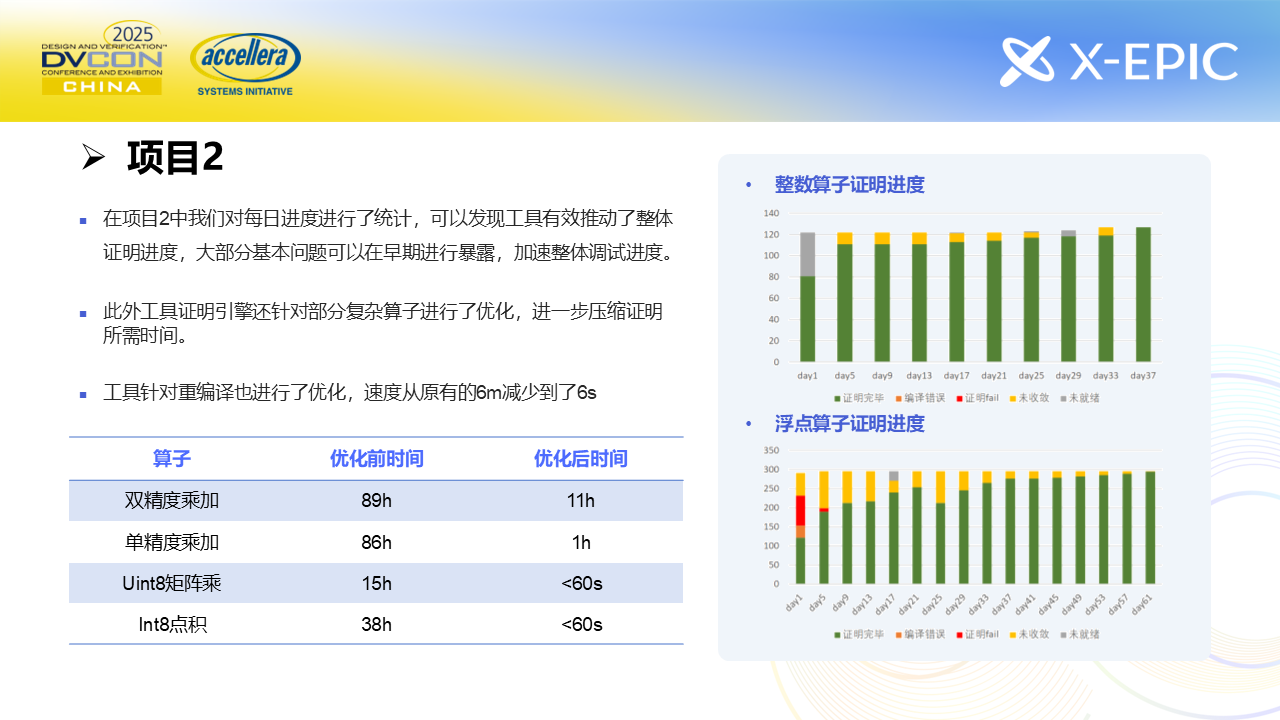Select the 算子 column header

(x=171, y=459)
